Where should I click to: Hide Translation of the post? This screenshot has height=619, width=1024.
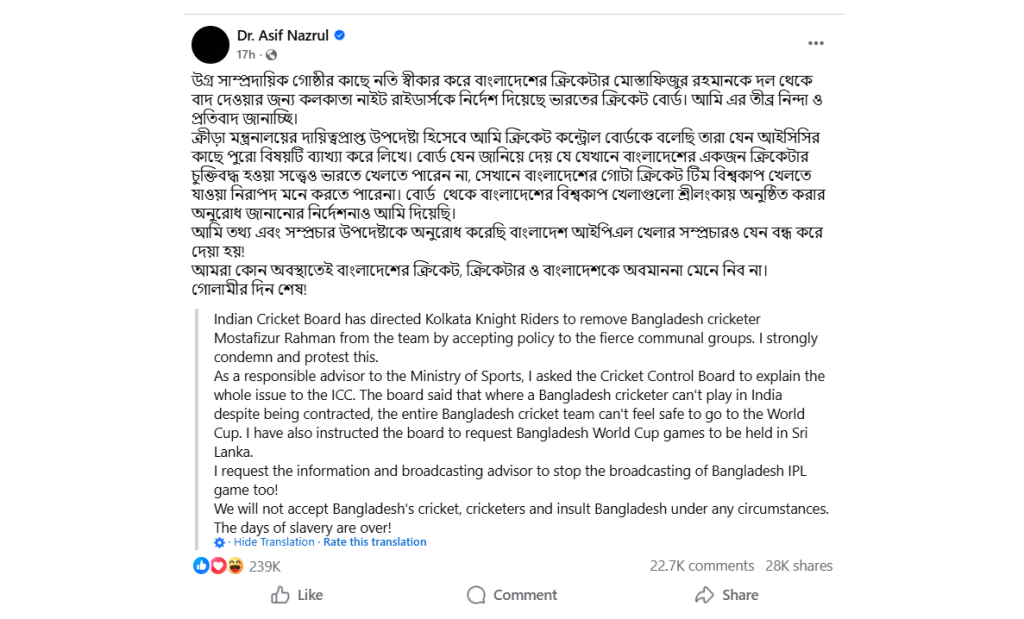tap(274, 542)
